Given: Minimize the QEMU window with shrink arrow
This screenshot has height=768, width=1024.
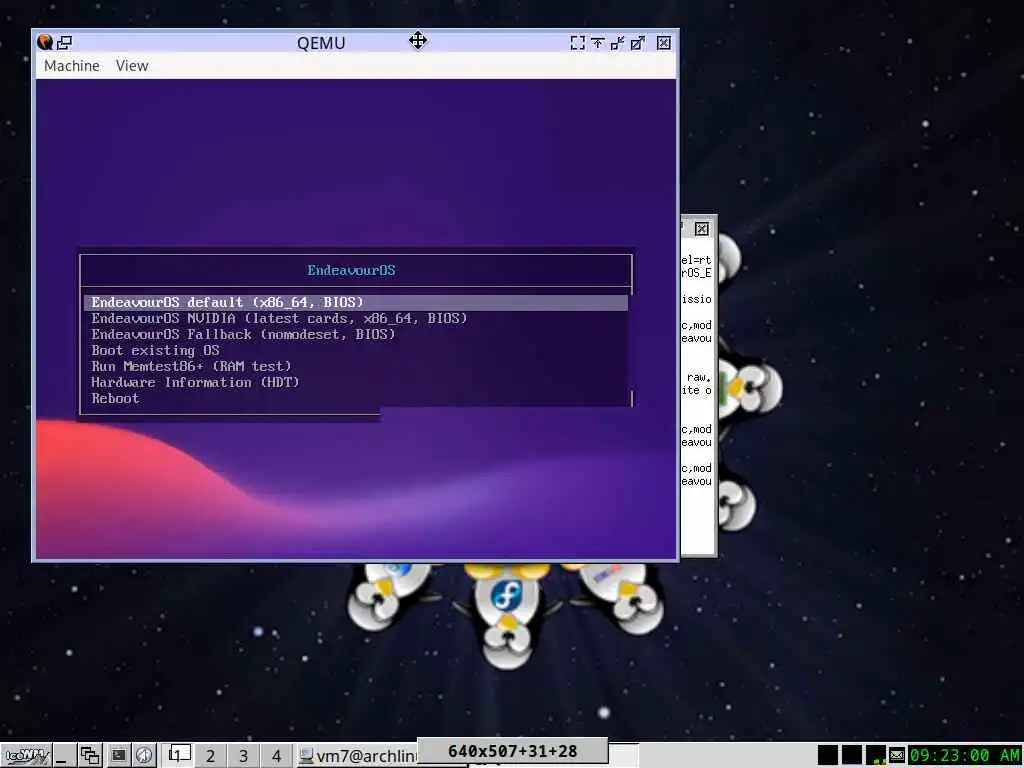Looking at the screenshot, I should click(x=617, y=43).
